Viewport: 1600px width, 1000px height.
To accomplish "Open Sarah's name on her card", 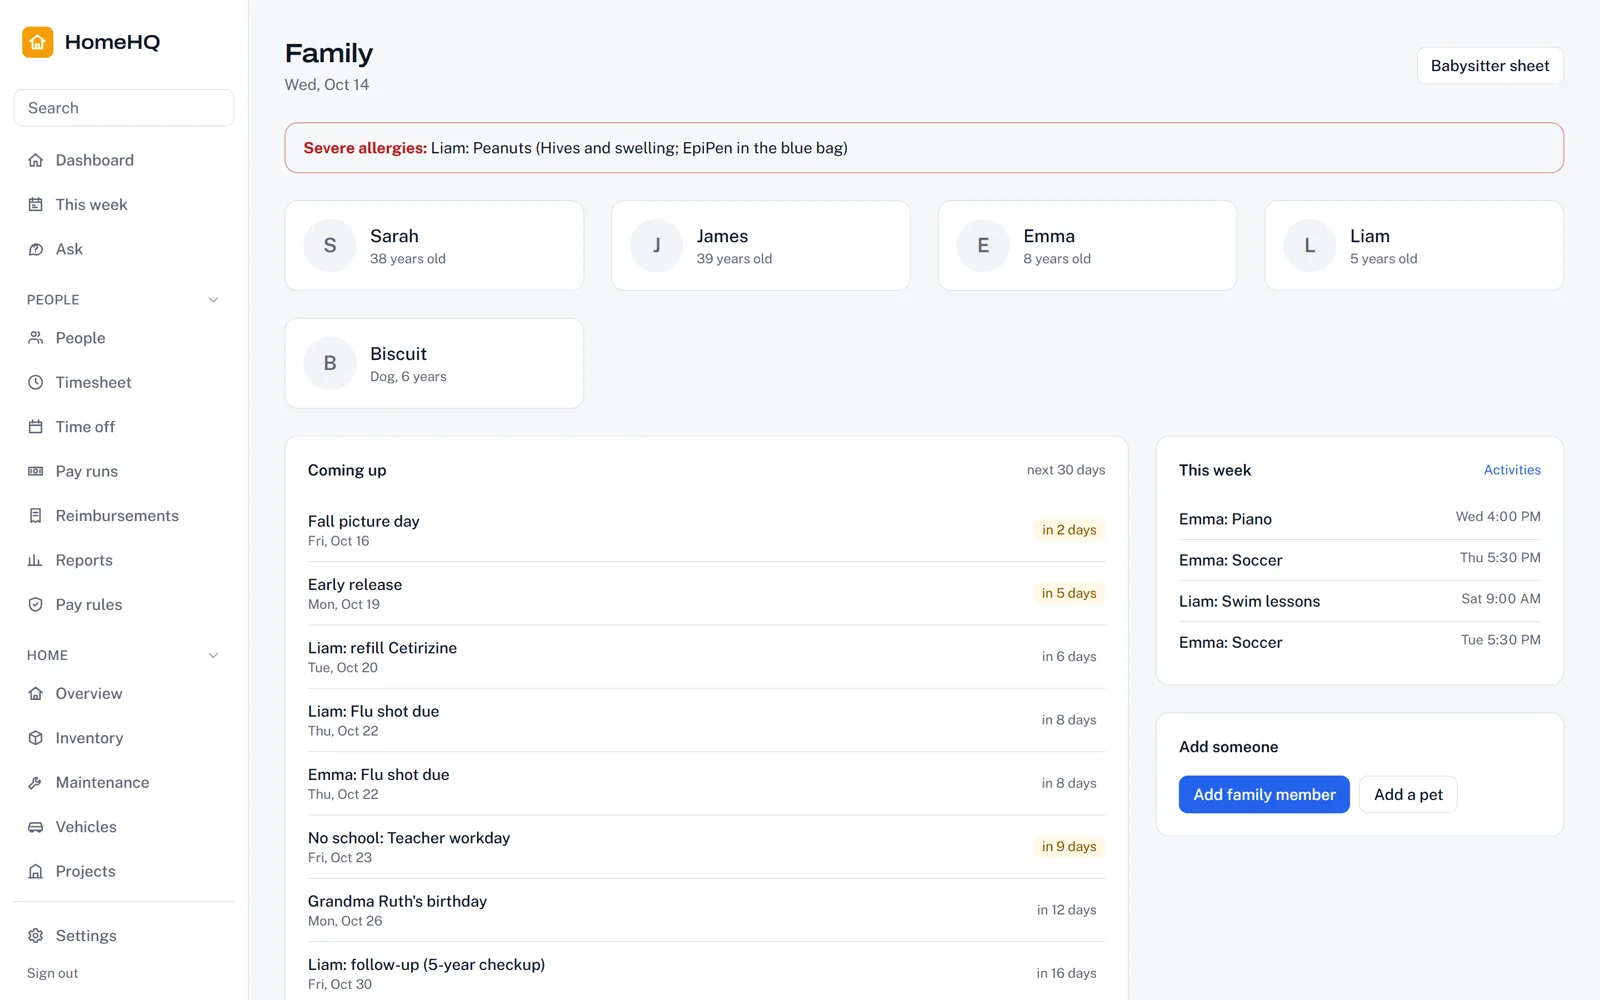I will (x=394, y=236).
